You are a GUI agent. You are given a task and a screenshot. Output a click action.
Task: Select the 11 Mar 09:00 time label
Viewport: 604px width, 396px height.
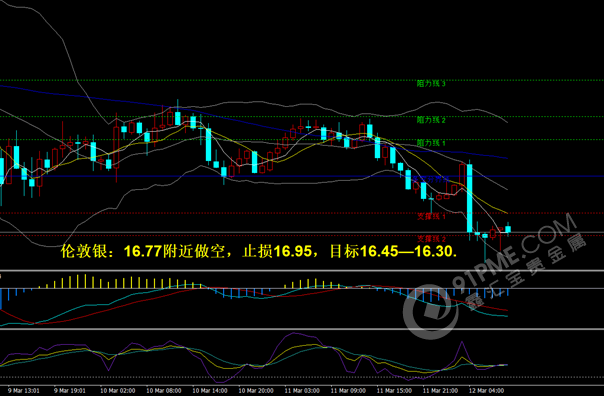click(x=348, y=391)
